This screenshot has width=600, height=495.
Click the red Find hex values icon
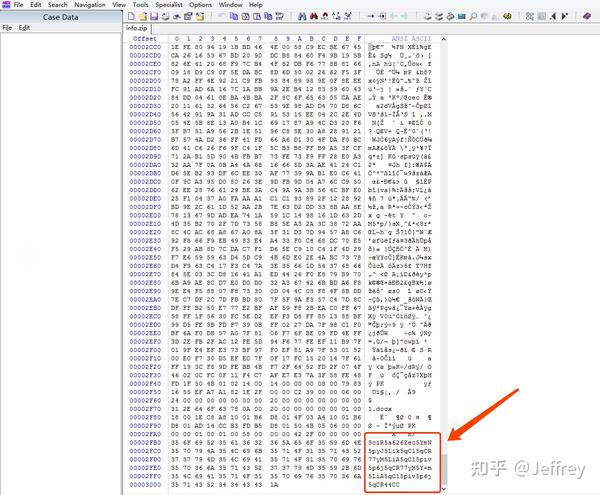click(x=314, y=16)
